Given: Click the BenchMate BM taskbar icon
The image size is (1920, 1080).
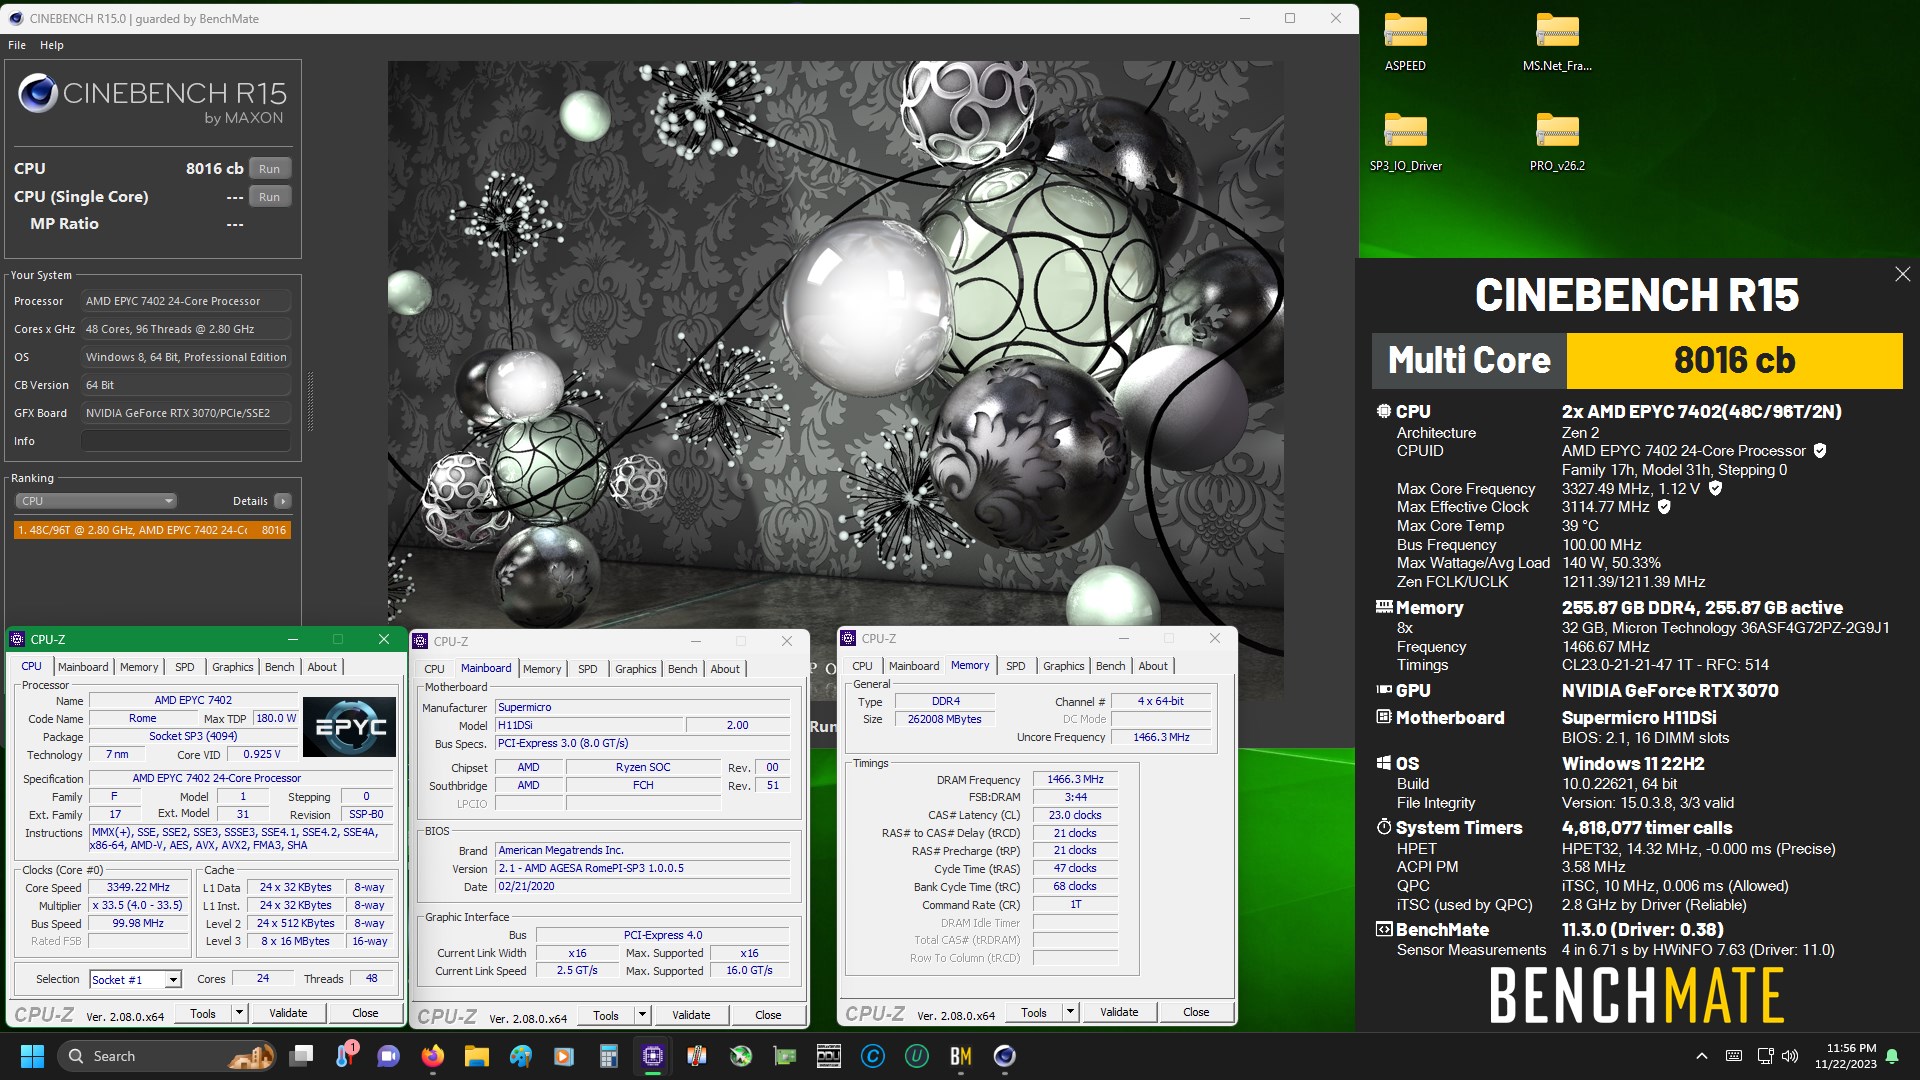Looking at the screenshot, I should [961, 1056].
